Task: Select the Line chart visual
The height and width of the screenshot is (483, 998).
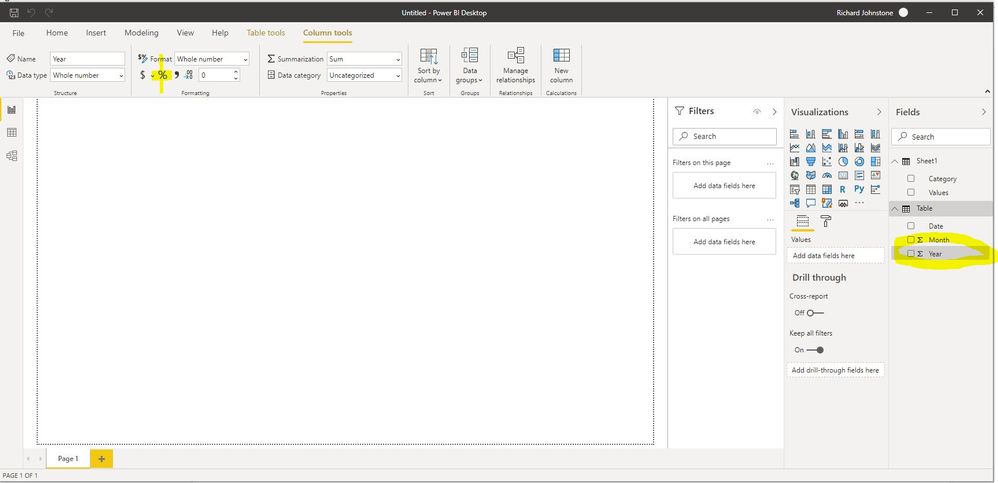Action: point(794,148)
